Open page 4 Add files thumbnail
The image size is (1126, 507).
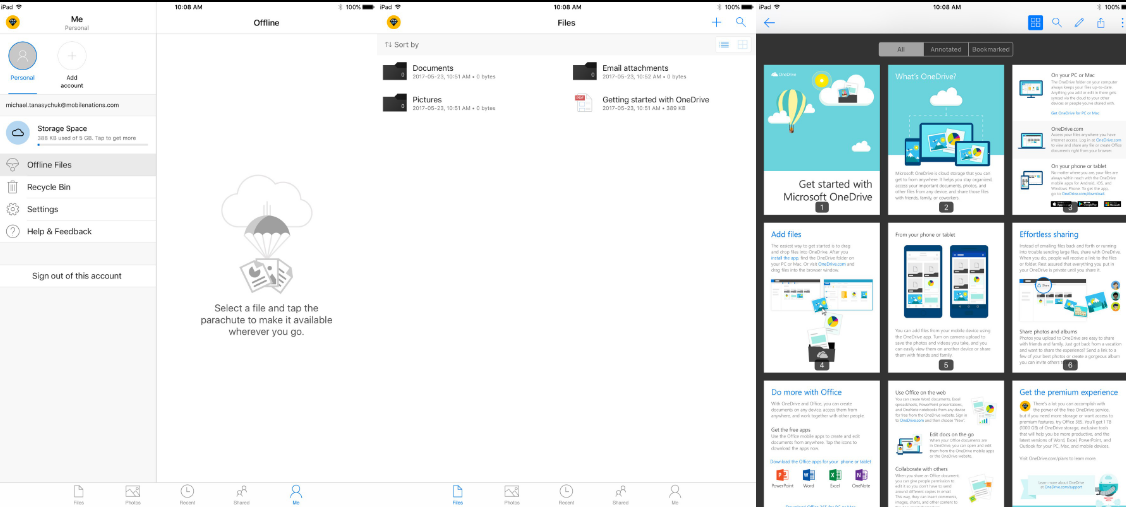(822, 297)
